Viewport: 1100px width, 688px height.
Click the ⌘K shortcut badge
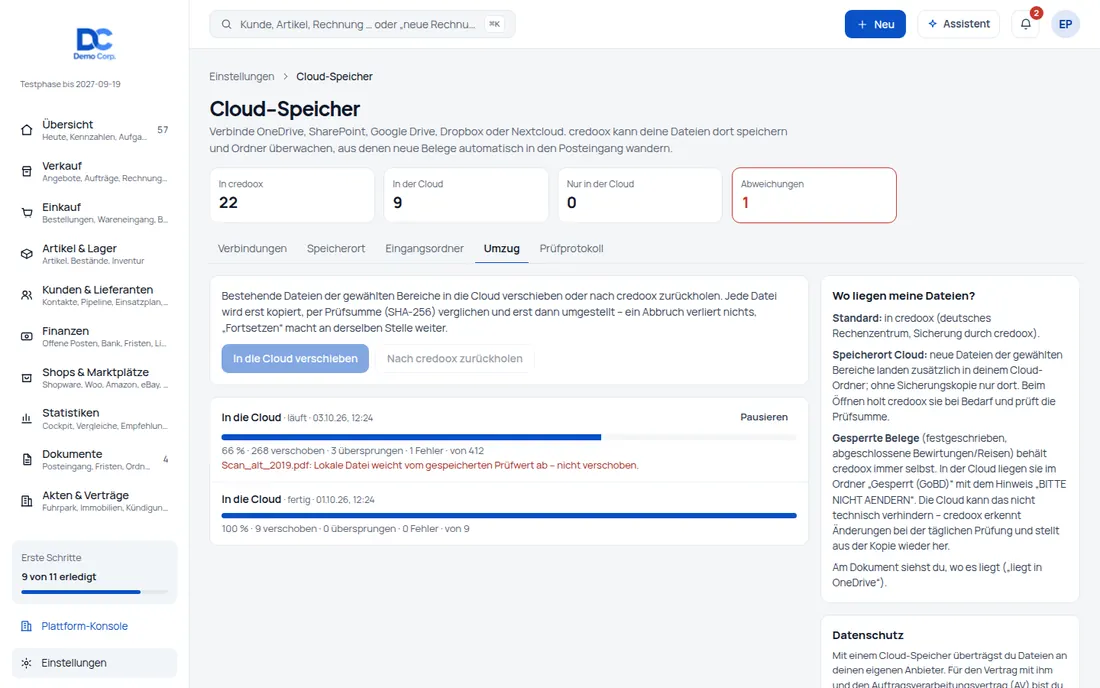pyautogui.click(x=495, y=24)
